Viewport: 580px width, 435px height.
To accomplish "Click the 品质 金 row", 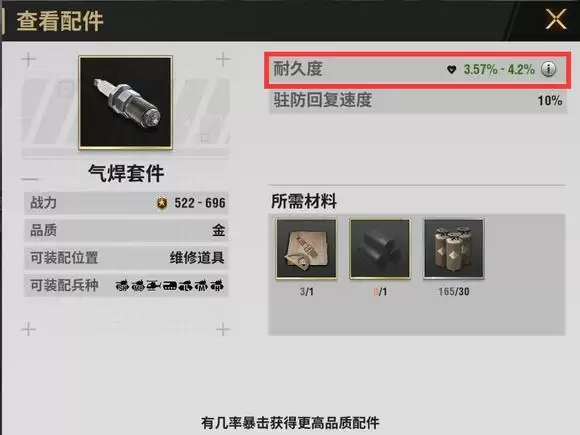I will pos(126,230).
